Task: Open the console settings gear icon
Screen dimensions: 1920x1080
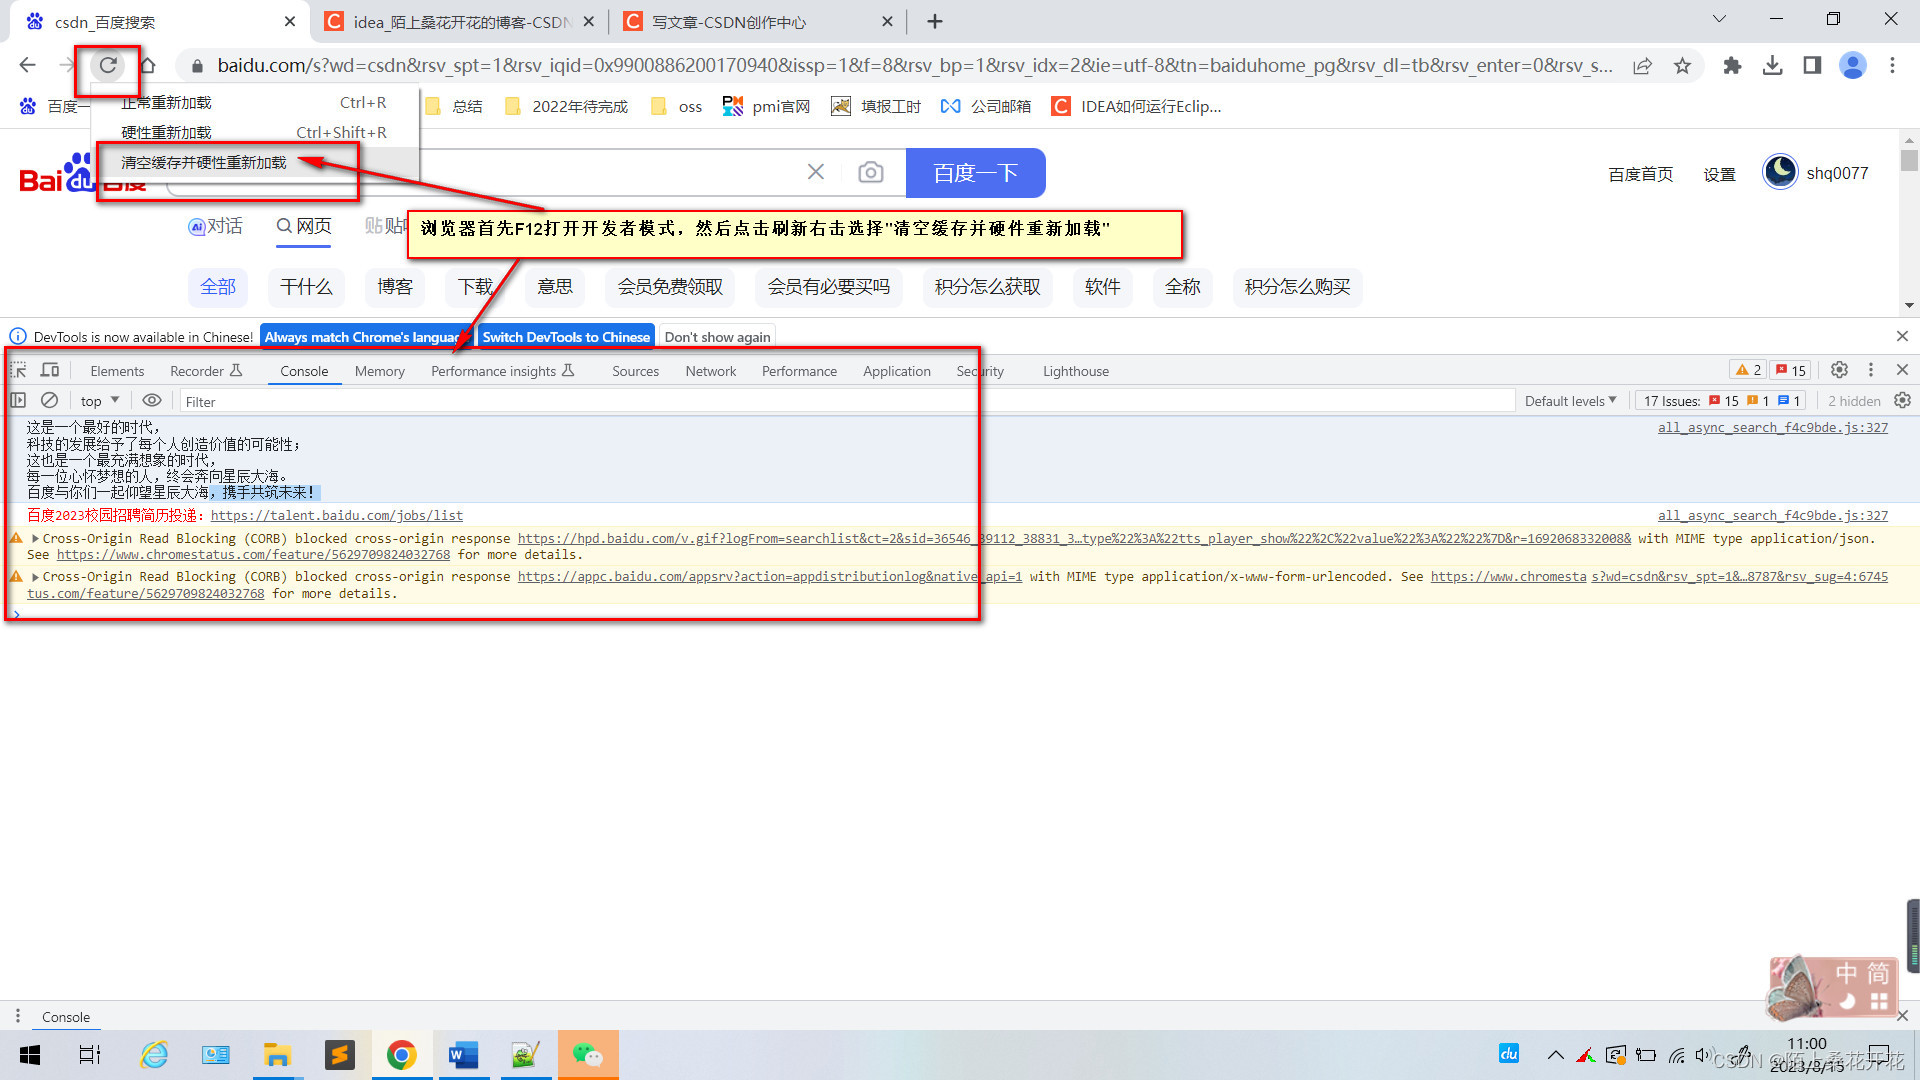Action: click(x=1902, y=400)
